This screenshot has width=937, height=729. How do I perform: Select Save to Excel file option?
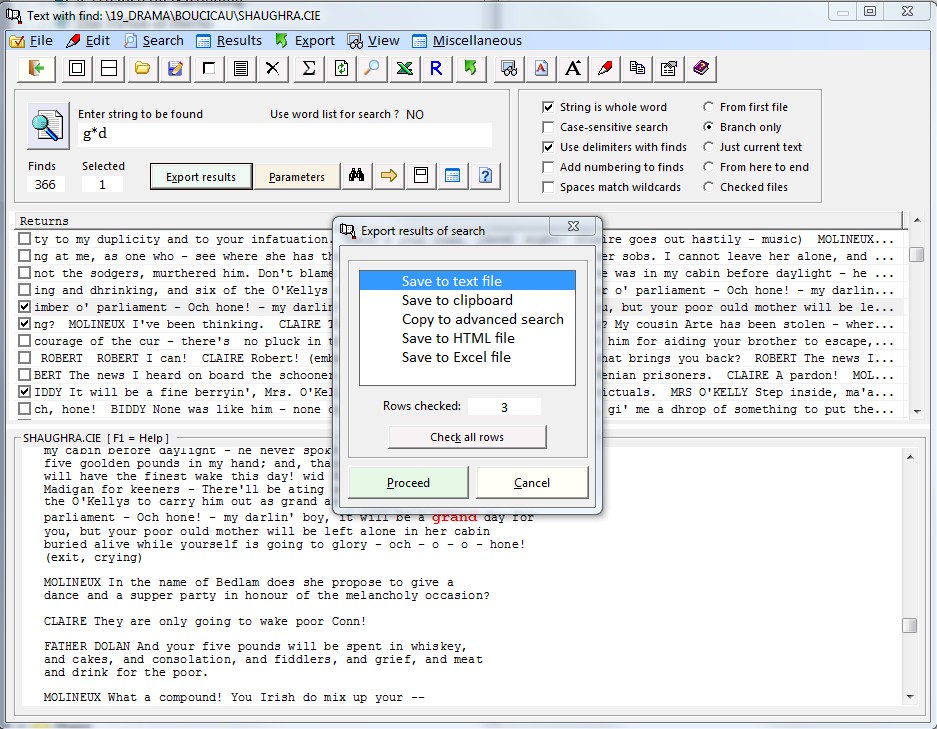456,357
